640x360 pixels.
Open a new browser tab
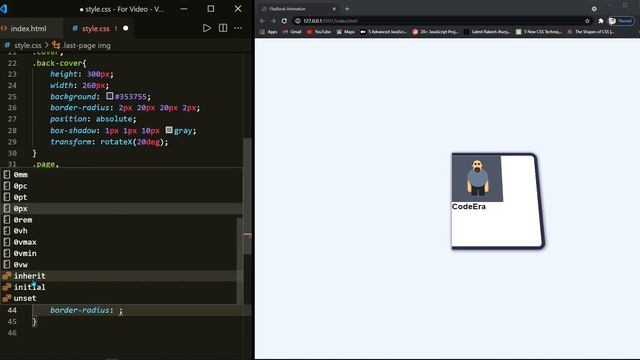(347, 9)
